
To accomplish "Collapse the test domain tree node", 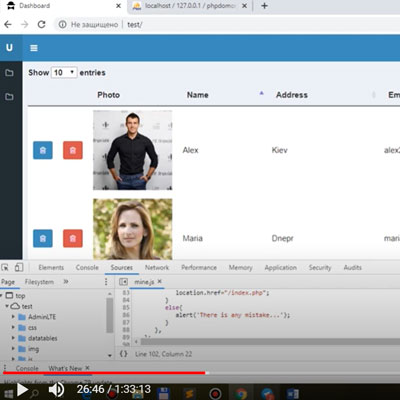I will [7, 306].
